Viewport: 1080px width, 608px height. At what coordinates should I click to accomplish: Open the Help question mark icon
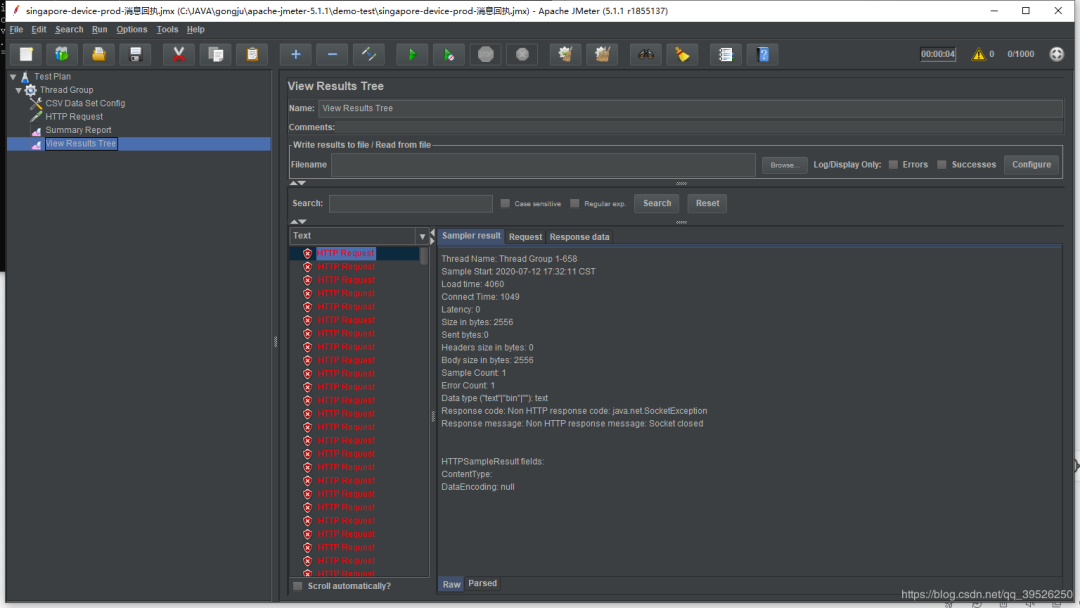click(763, 54)
